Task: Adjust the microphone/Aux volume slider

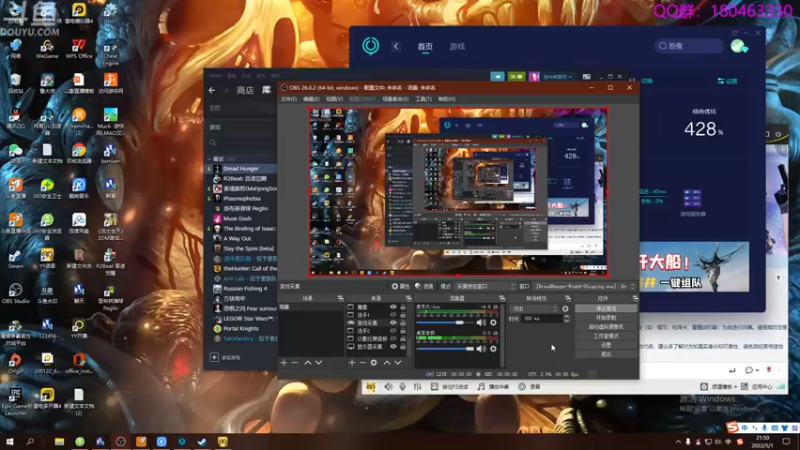Action: tap(445, 322)
